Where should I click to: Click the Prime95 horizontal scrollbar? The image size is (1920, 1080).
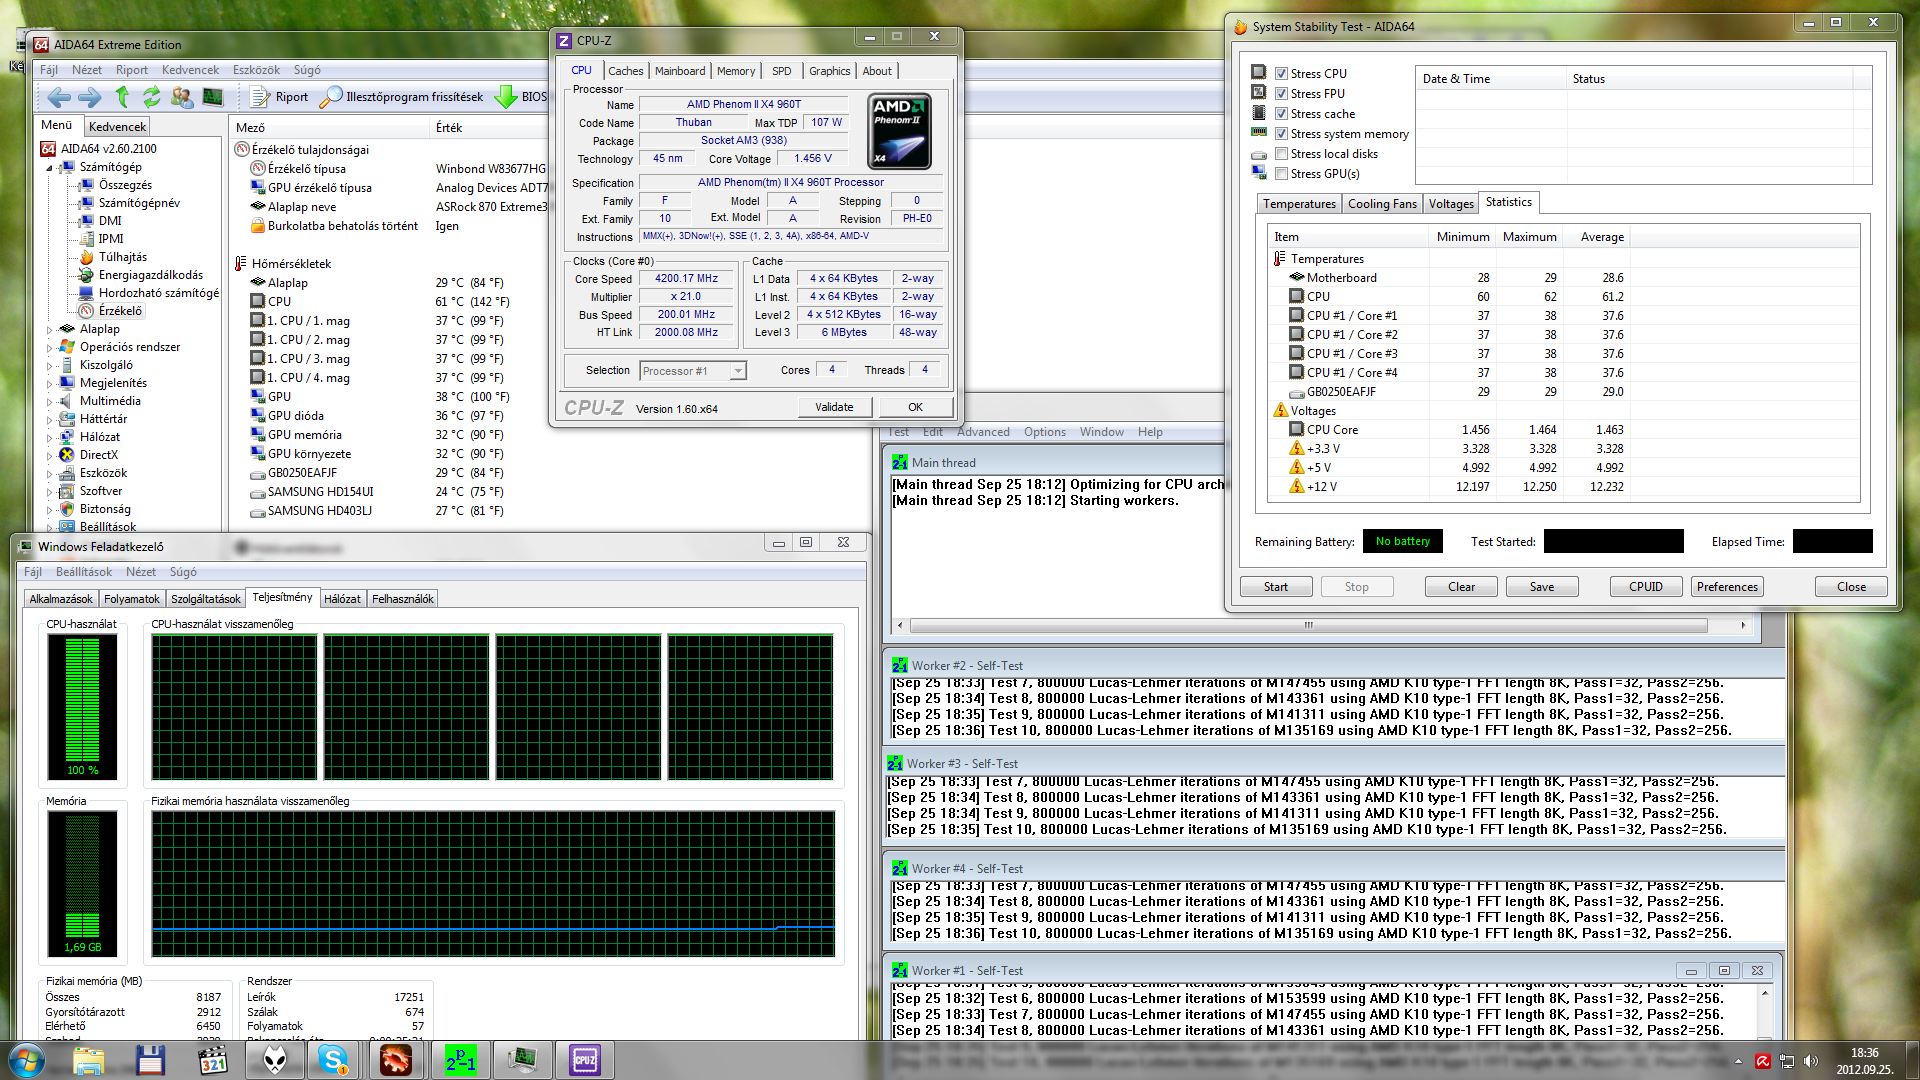click(x=1308, y=625)
